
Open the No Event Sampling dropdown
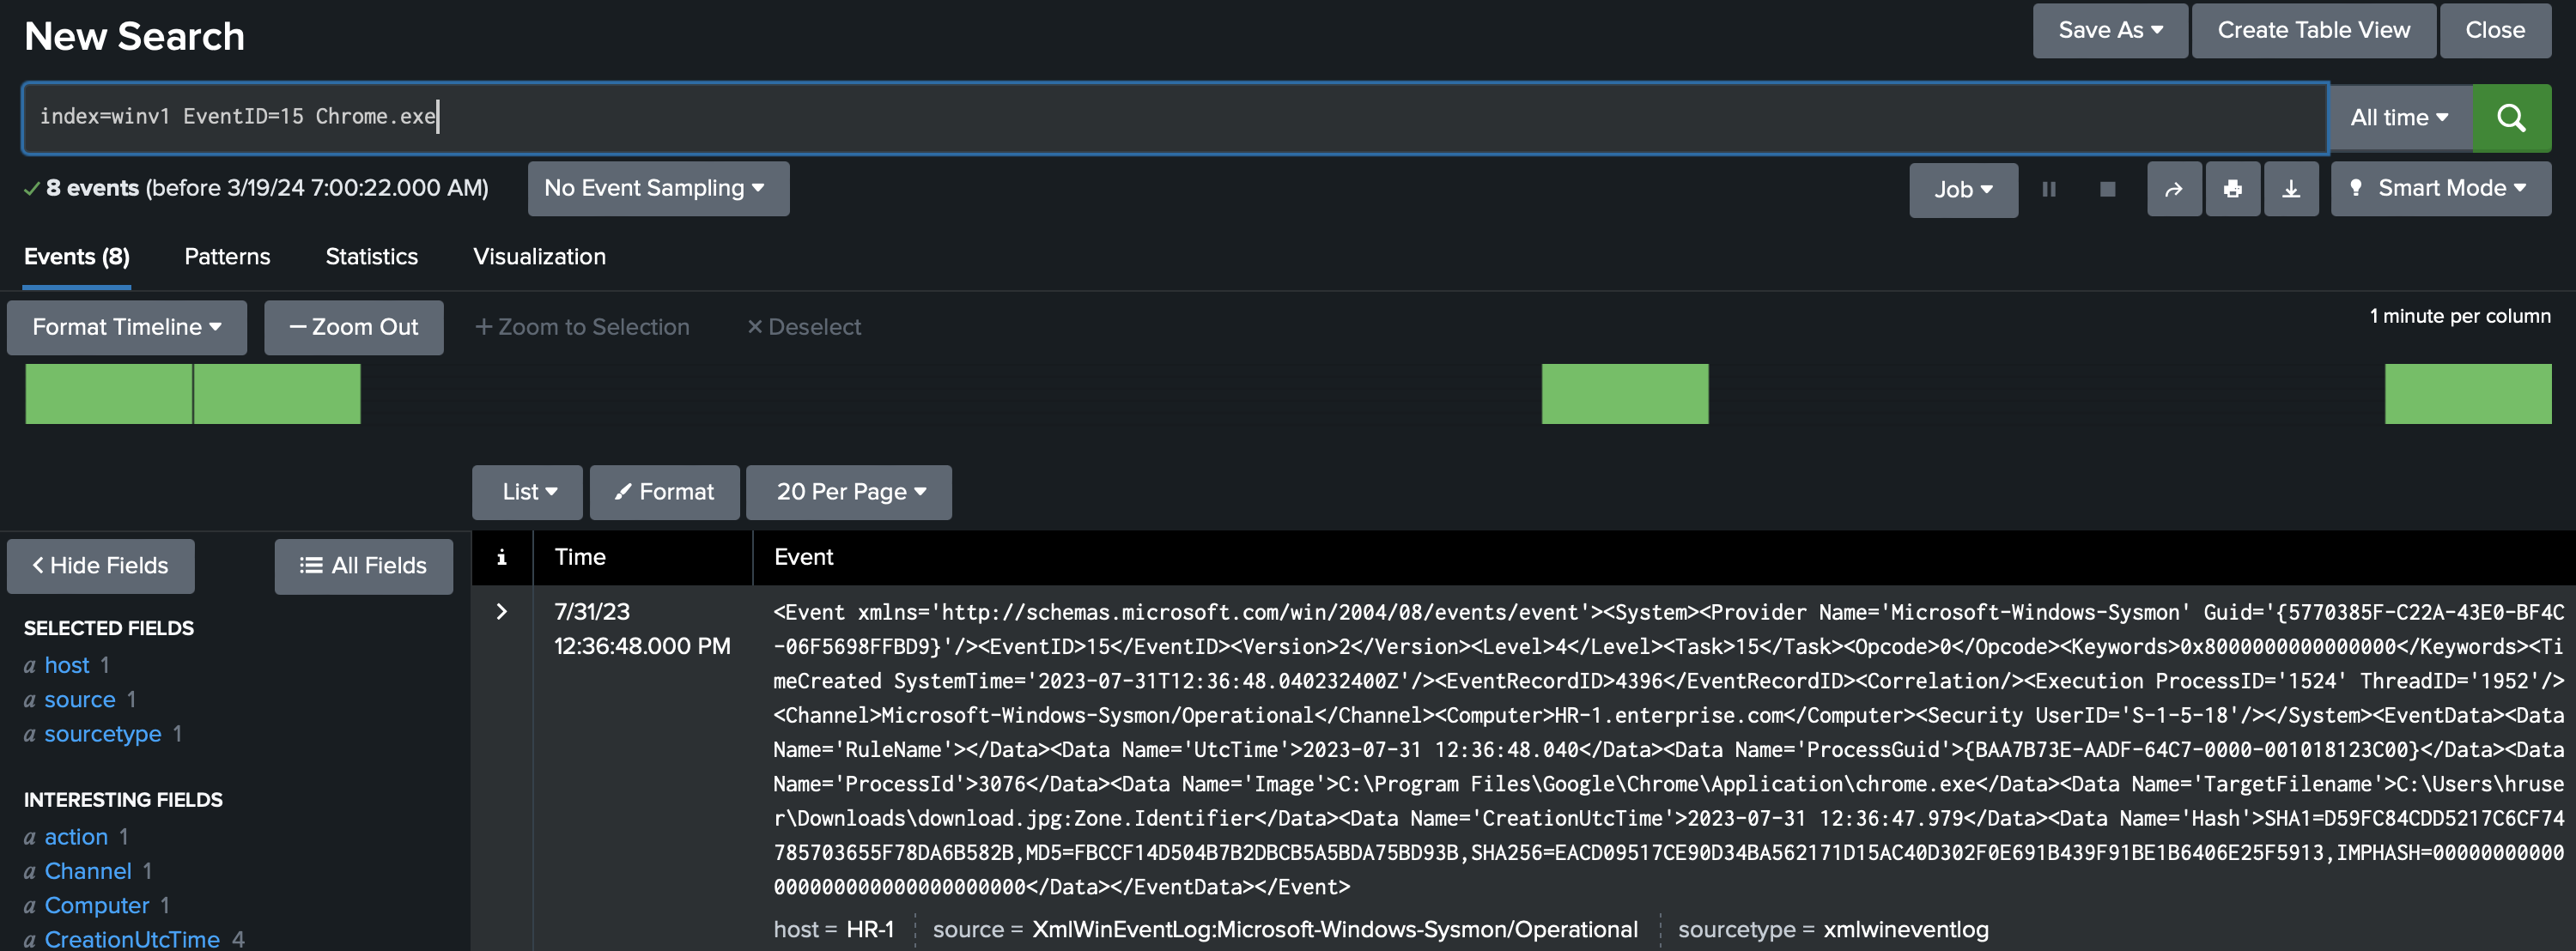click(x=657, y=188)
